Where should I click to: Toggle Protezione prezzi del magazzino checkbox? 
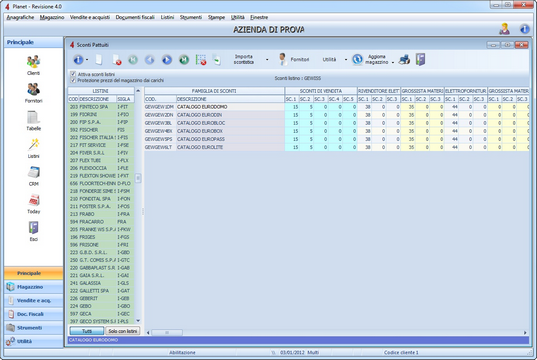(x=73, y=80)
